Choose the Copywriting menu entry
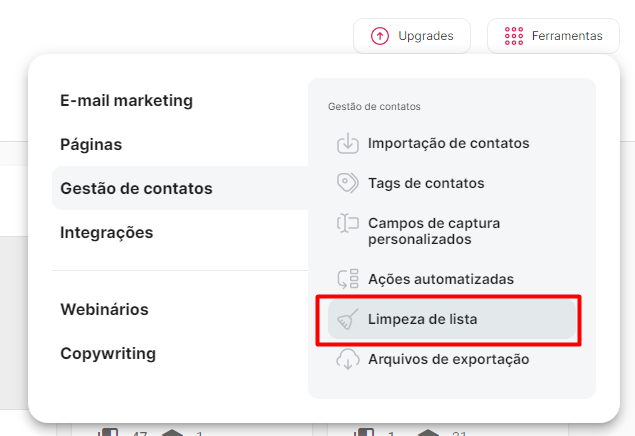This screenshot has height=436, width=635. (x=108, y=353)
